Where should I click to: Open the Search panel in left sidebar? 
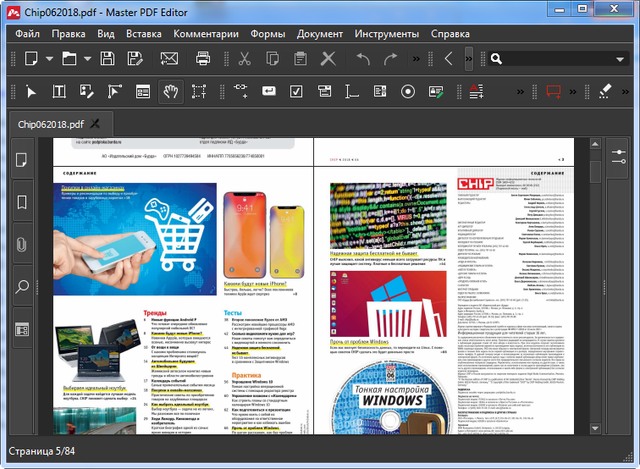tap(21, 287)
